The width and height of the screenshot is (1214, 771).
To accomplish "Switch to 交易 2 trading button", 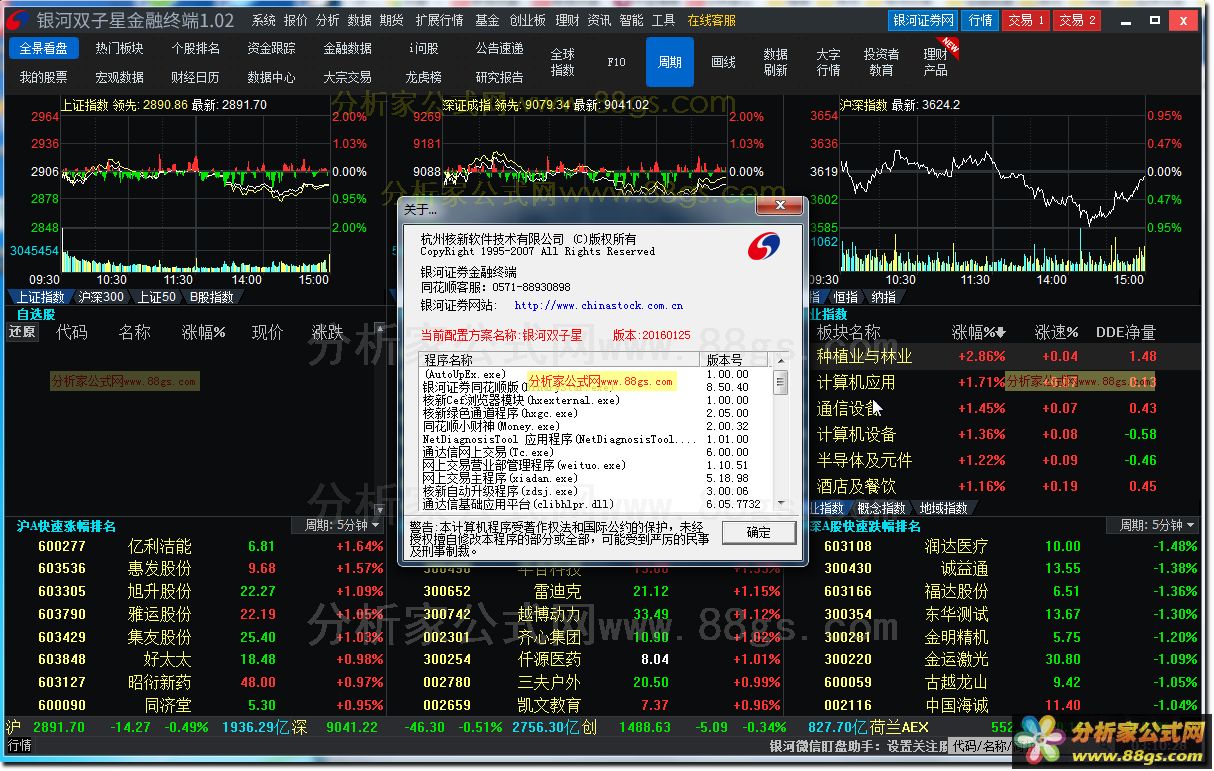I will 1077,20.
